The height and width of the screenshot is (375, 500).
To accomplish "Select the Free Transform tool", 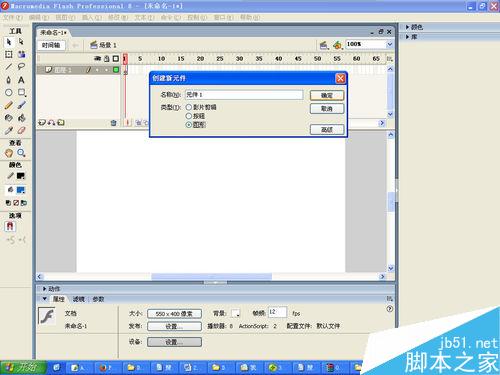I will click(x=9, y=55).
